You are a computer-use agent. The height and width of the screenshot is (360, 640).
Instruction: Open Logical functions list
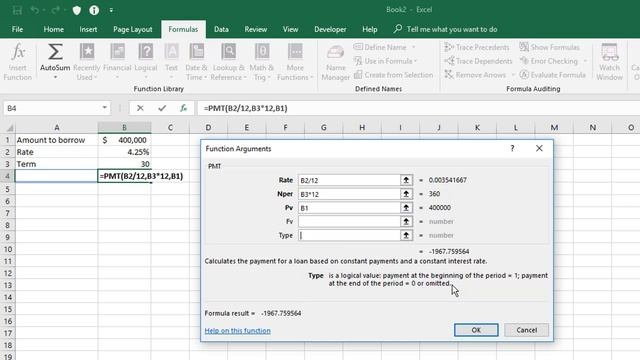click(146, 62)
